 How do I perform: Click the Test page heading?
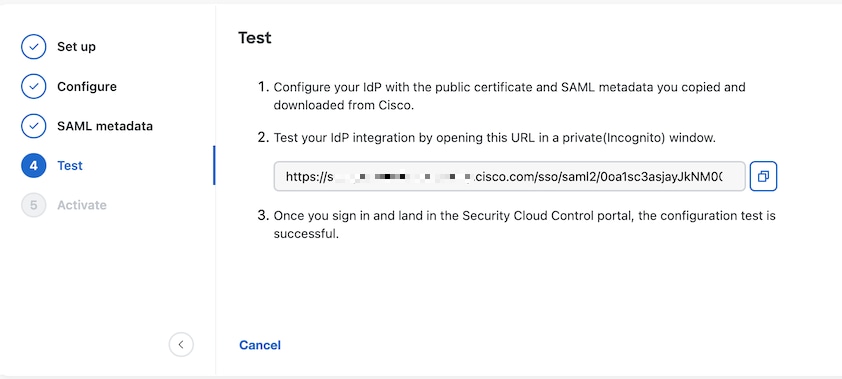pyautogui.click(x=255, y=38)
